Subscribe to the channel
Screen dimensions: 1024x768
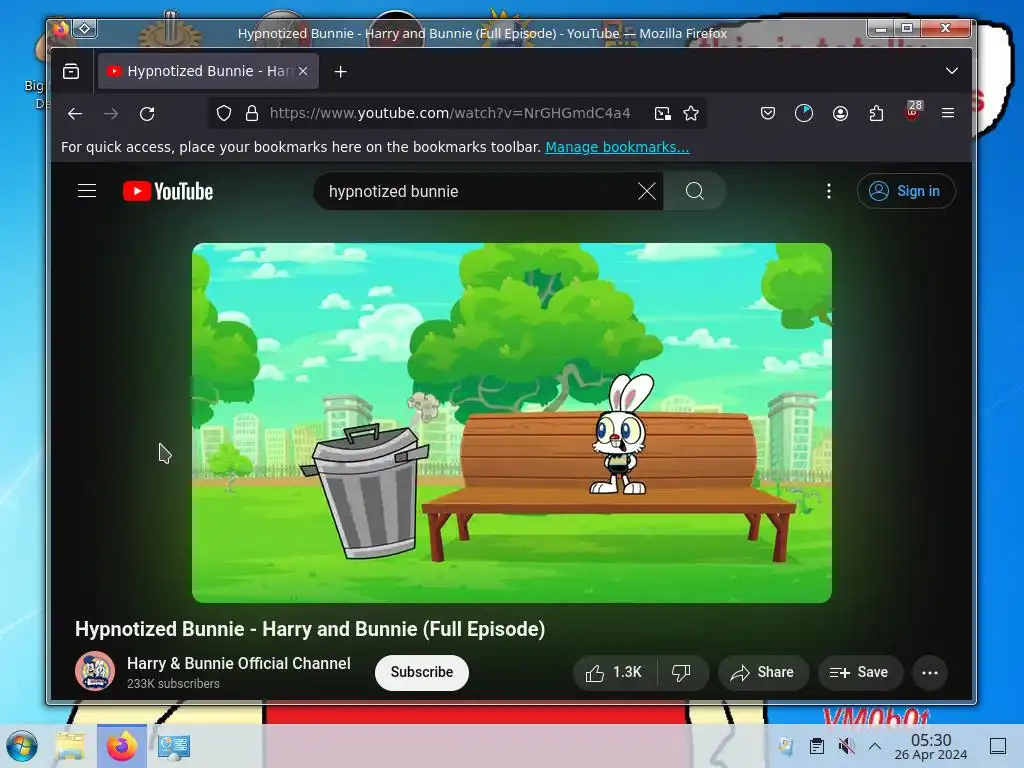[x=422, y=672]
